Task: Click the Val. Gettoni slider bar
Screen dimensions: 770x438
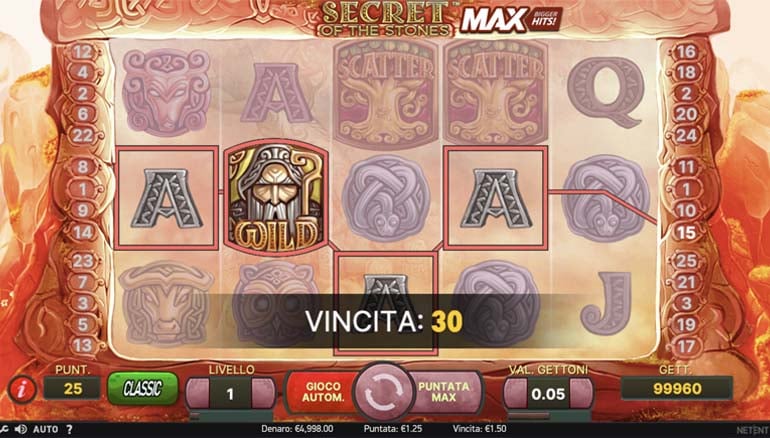Action: pyautogui.click(x=549, y=416)
